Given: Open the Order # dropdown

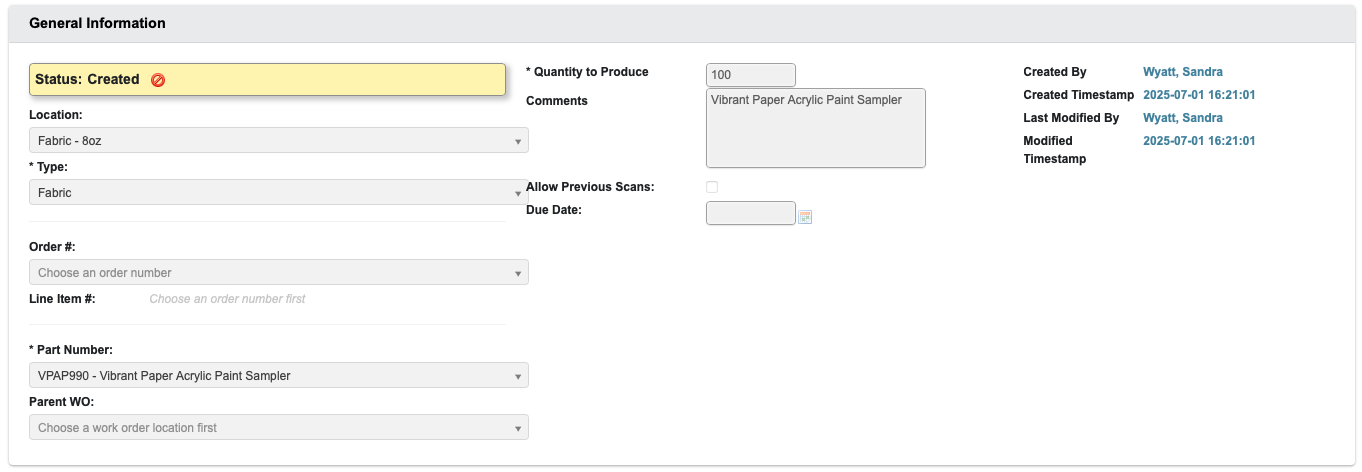Looking at the screenshot, I should coord(278,273).
